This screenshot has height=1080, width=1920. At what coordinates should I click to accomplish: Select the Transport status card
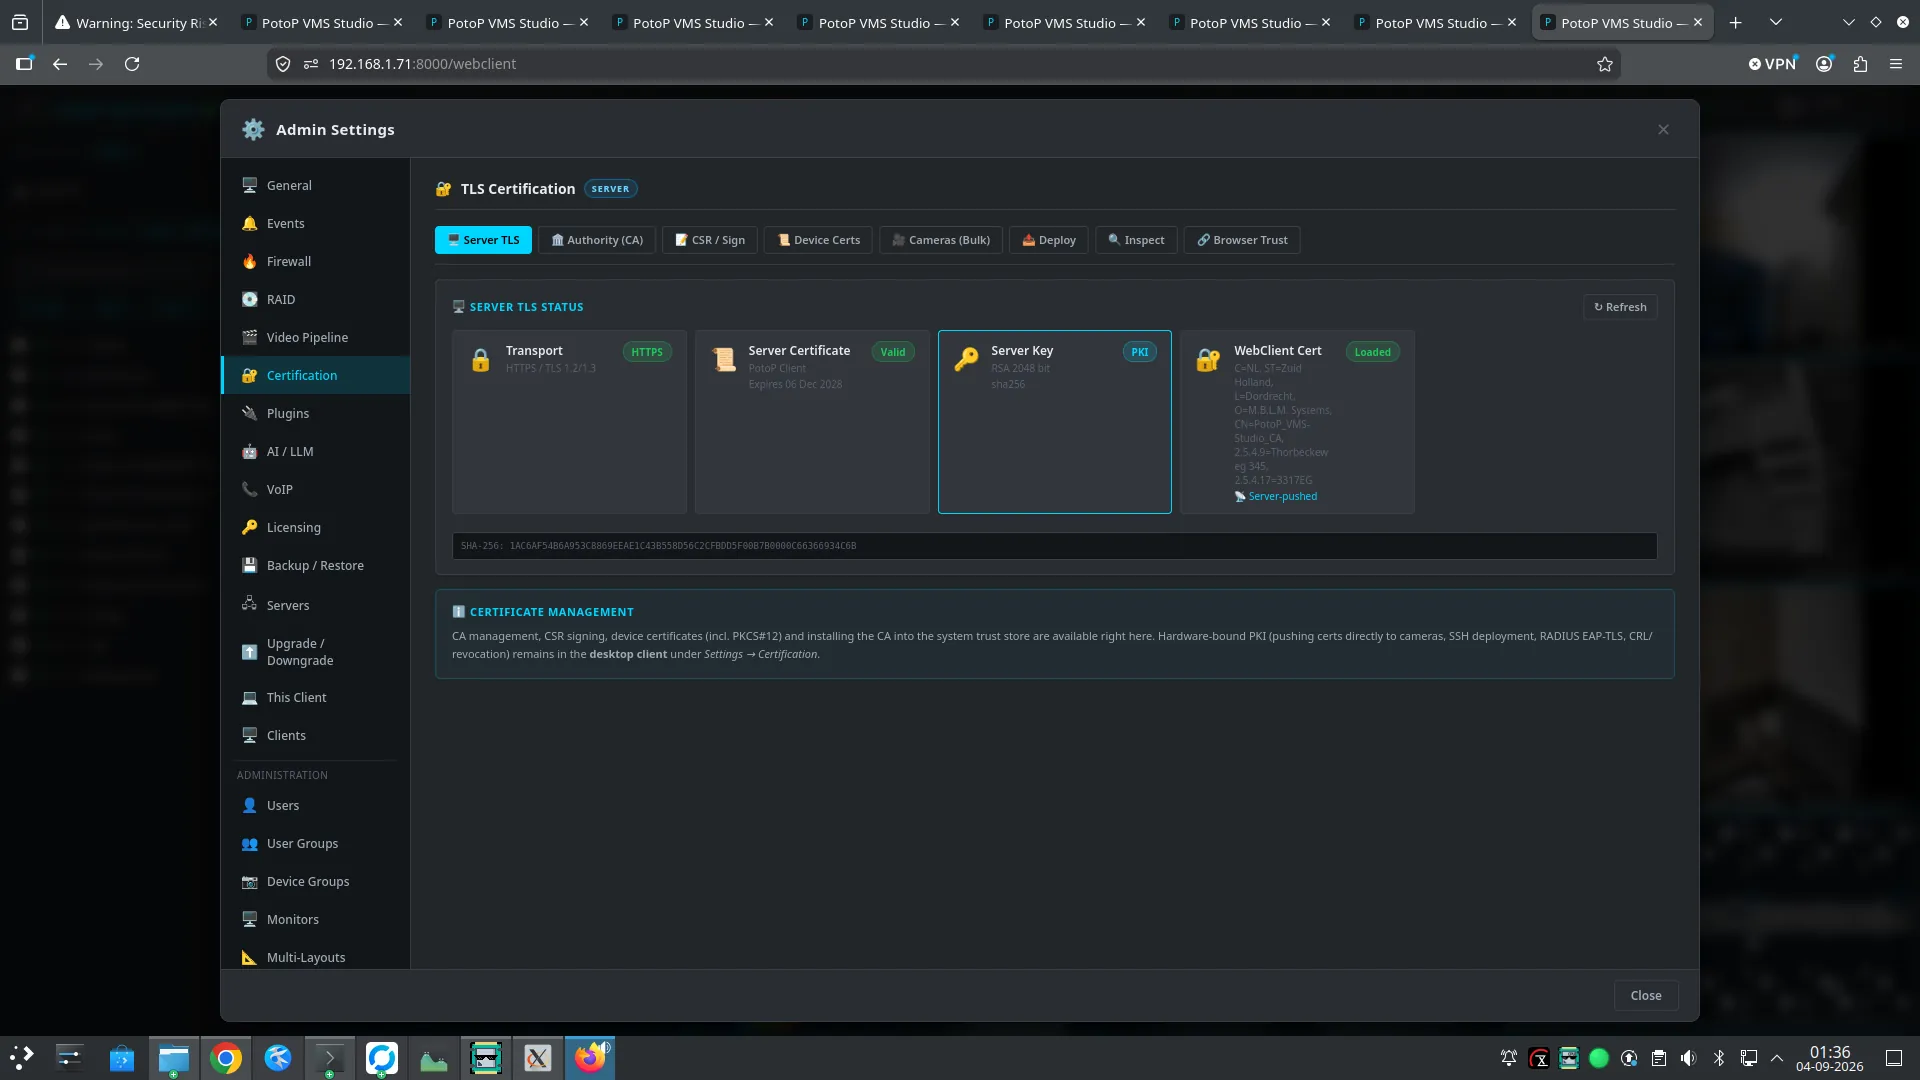pyautogui.click(x=569, y=422)
